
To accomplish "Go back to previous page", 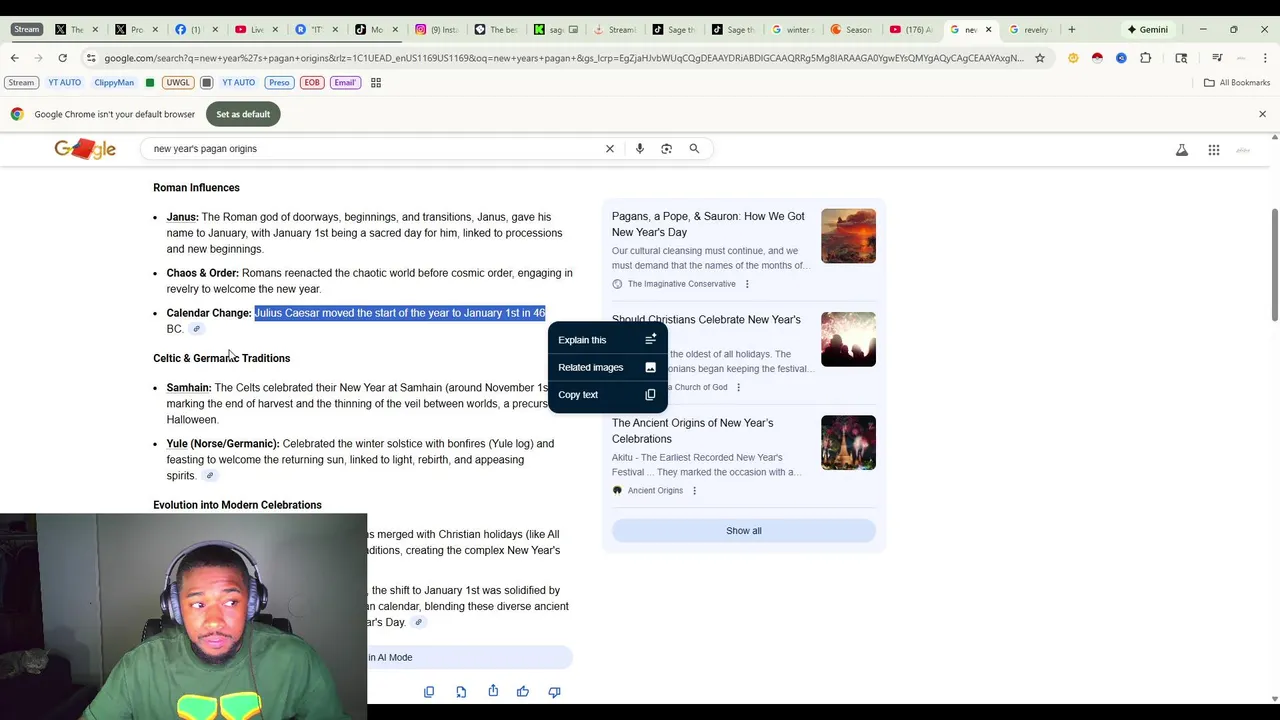I will (15, 58).
